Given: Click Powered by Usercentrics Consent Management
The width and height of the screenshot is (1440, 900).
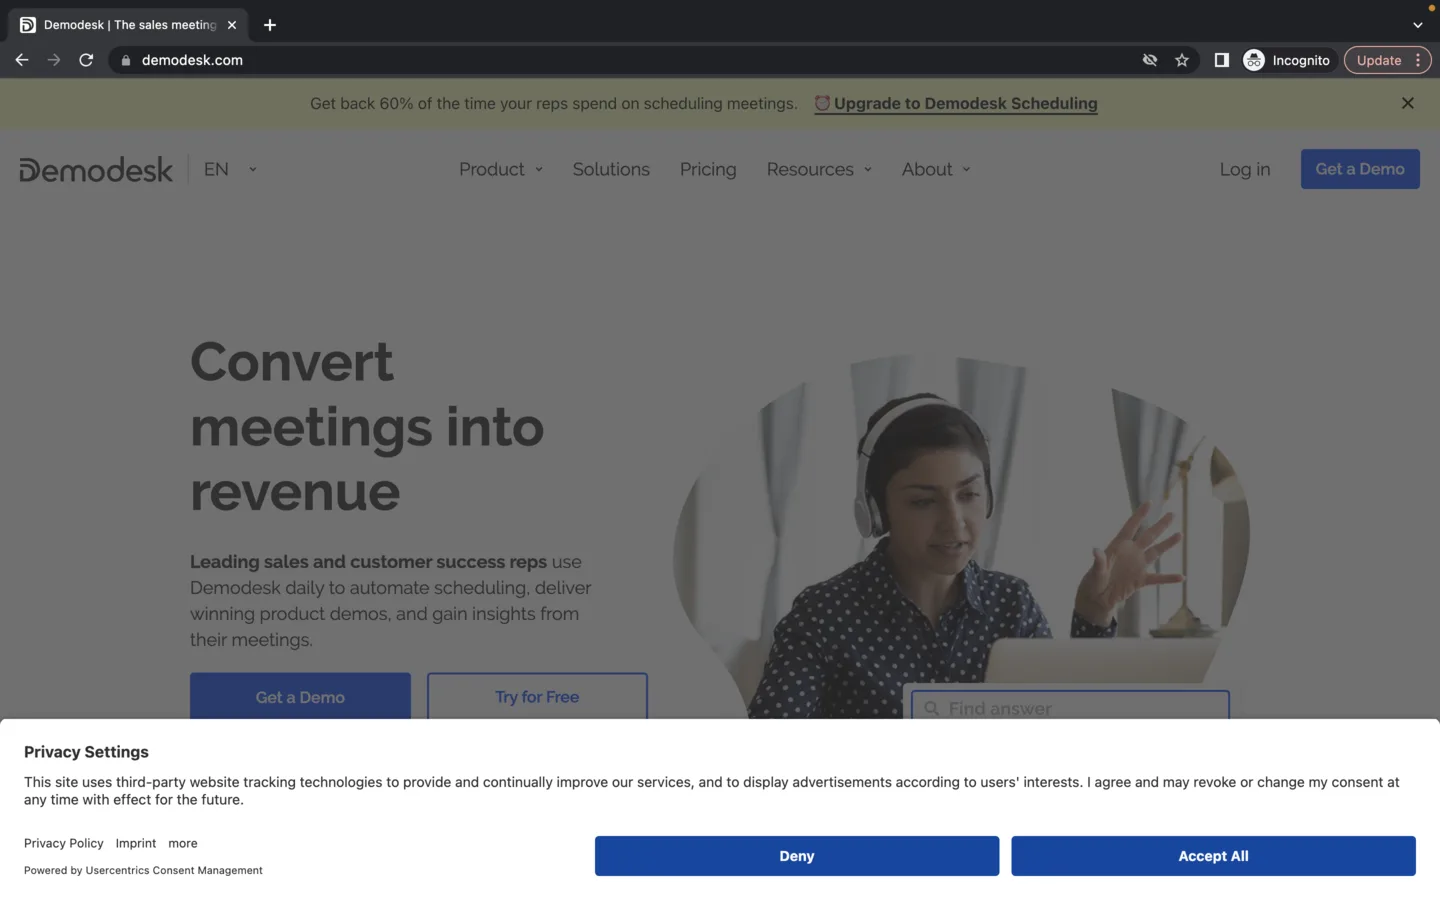Looking at the screenshot, I should (x=143, y=870).
